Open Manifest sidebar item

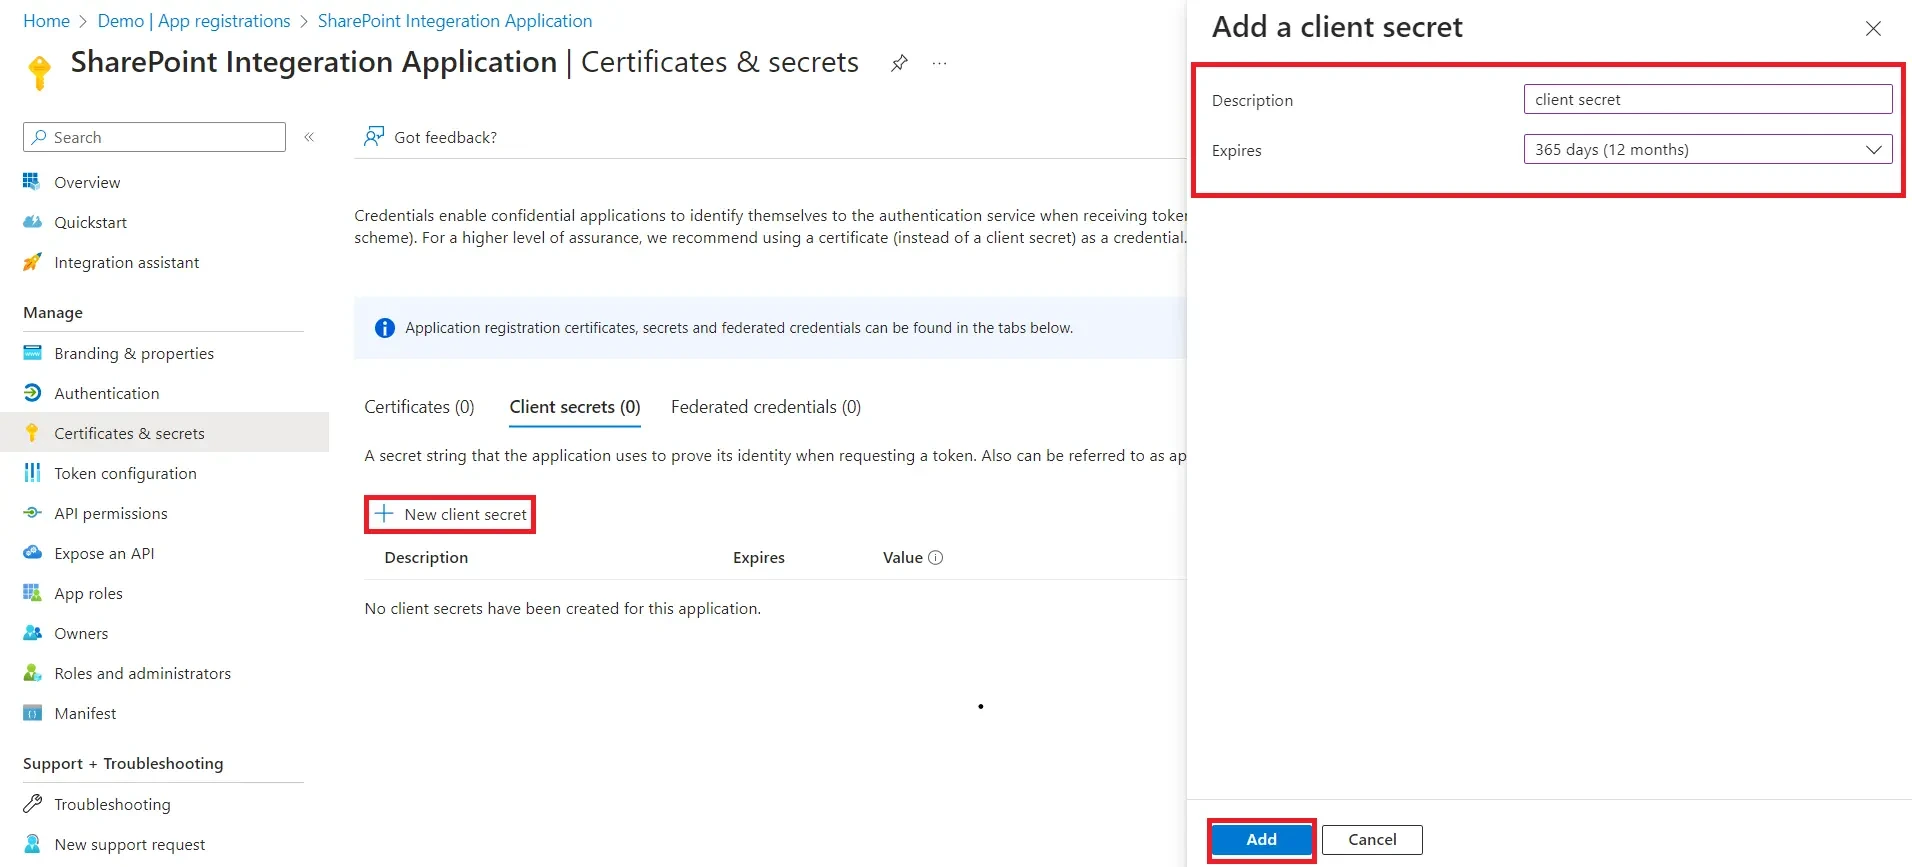click(x=85, y=713)
